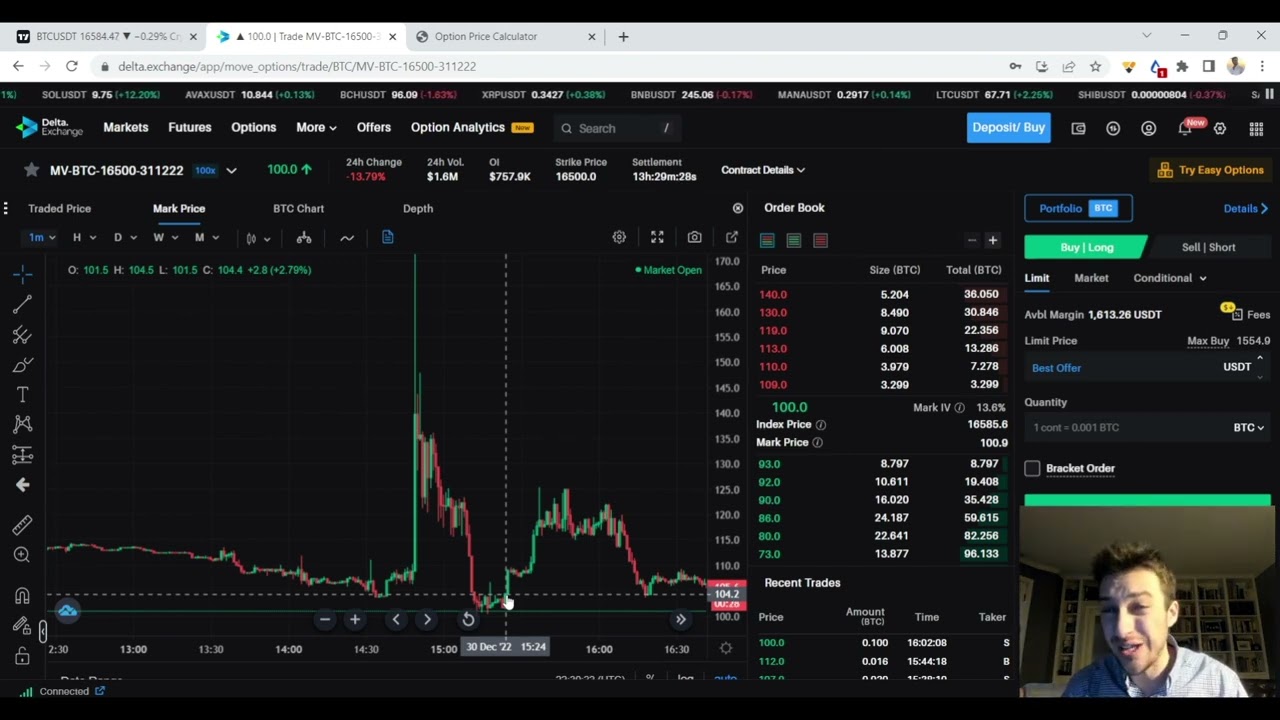This screenshot has width=1280, height=720.
Task: Click the back arrow in drawing toolbar
Action: pos(22,485)
